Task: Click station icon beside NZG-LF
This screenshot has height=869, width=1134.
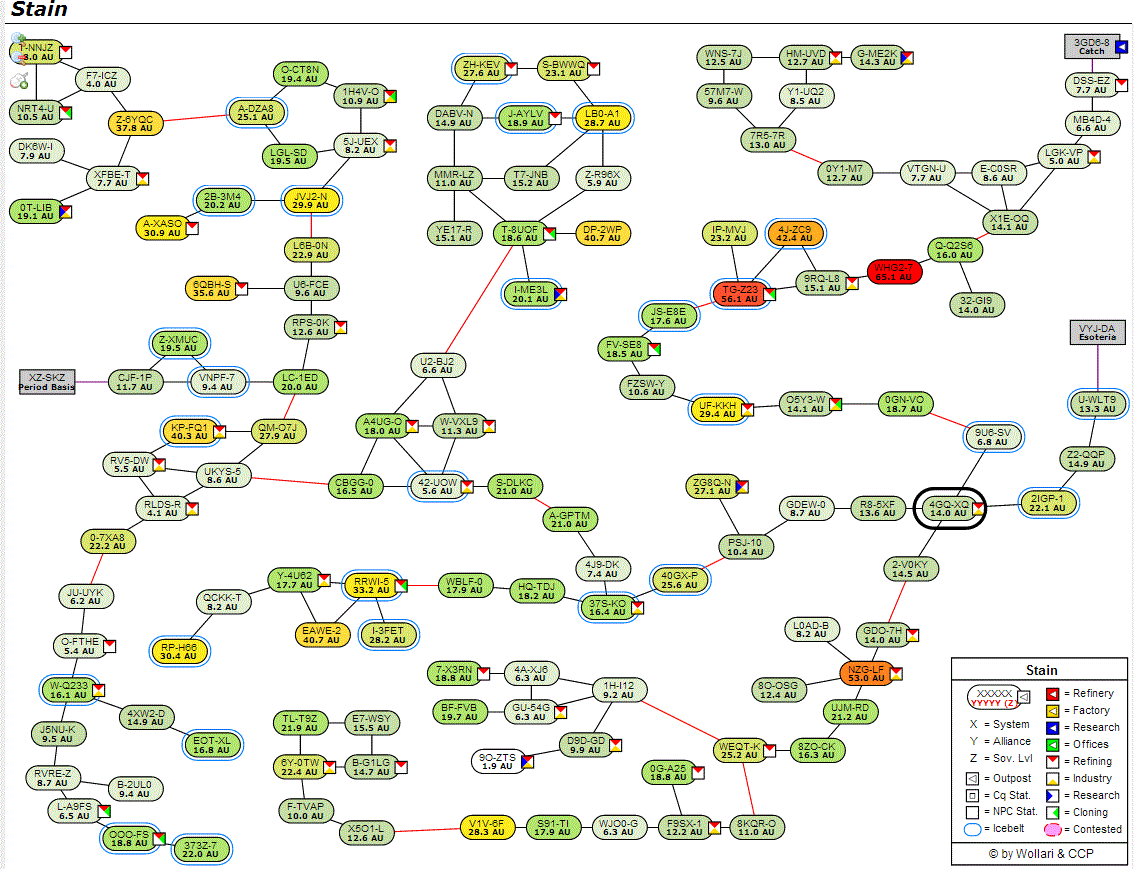Action: [x=896, y=674]
